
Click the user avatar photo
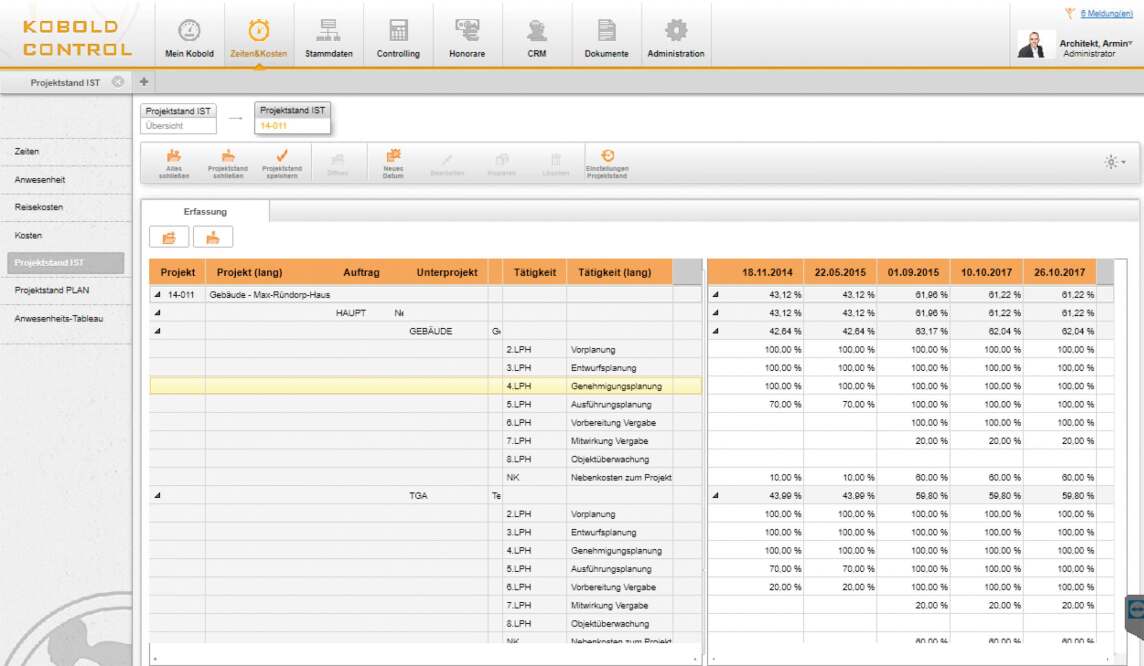click(1033, 44)
